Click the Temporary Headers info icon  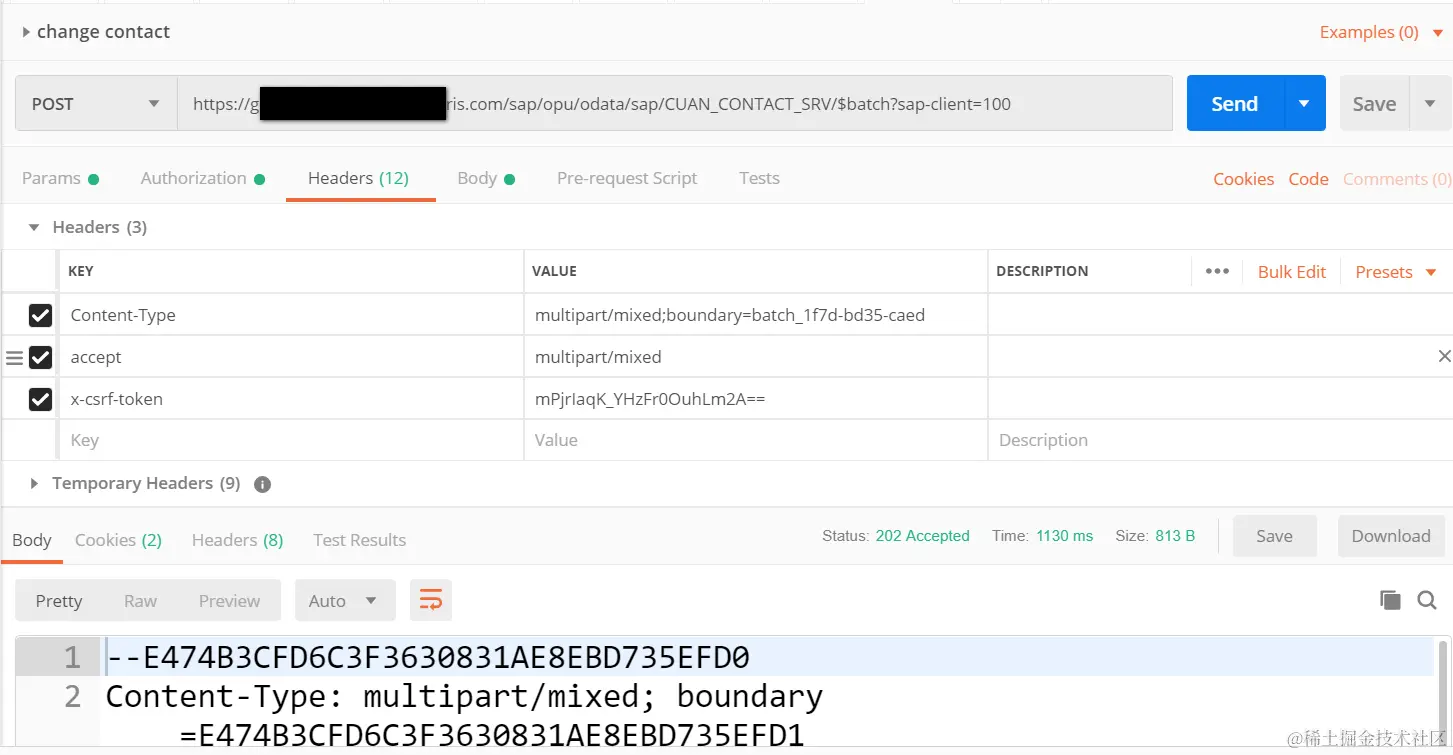(262, 484)
